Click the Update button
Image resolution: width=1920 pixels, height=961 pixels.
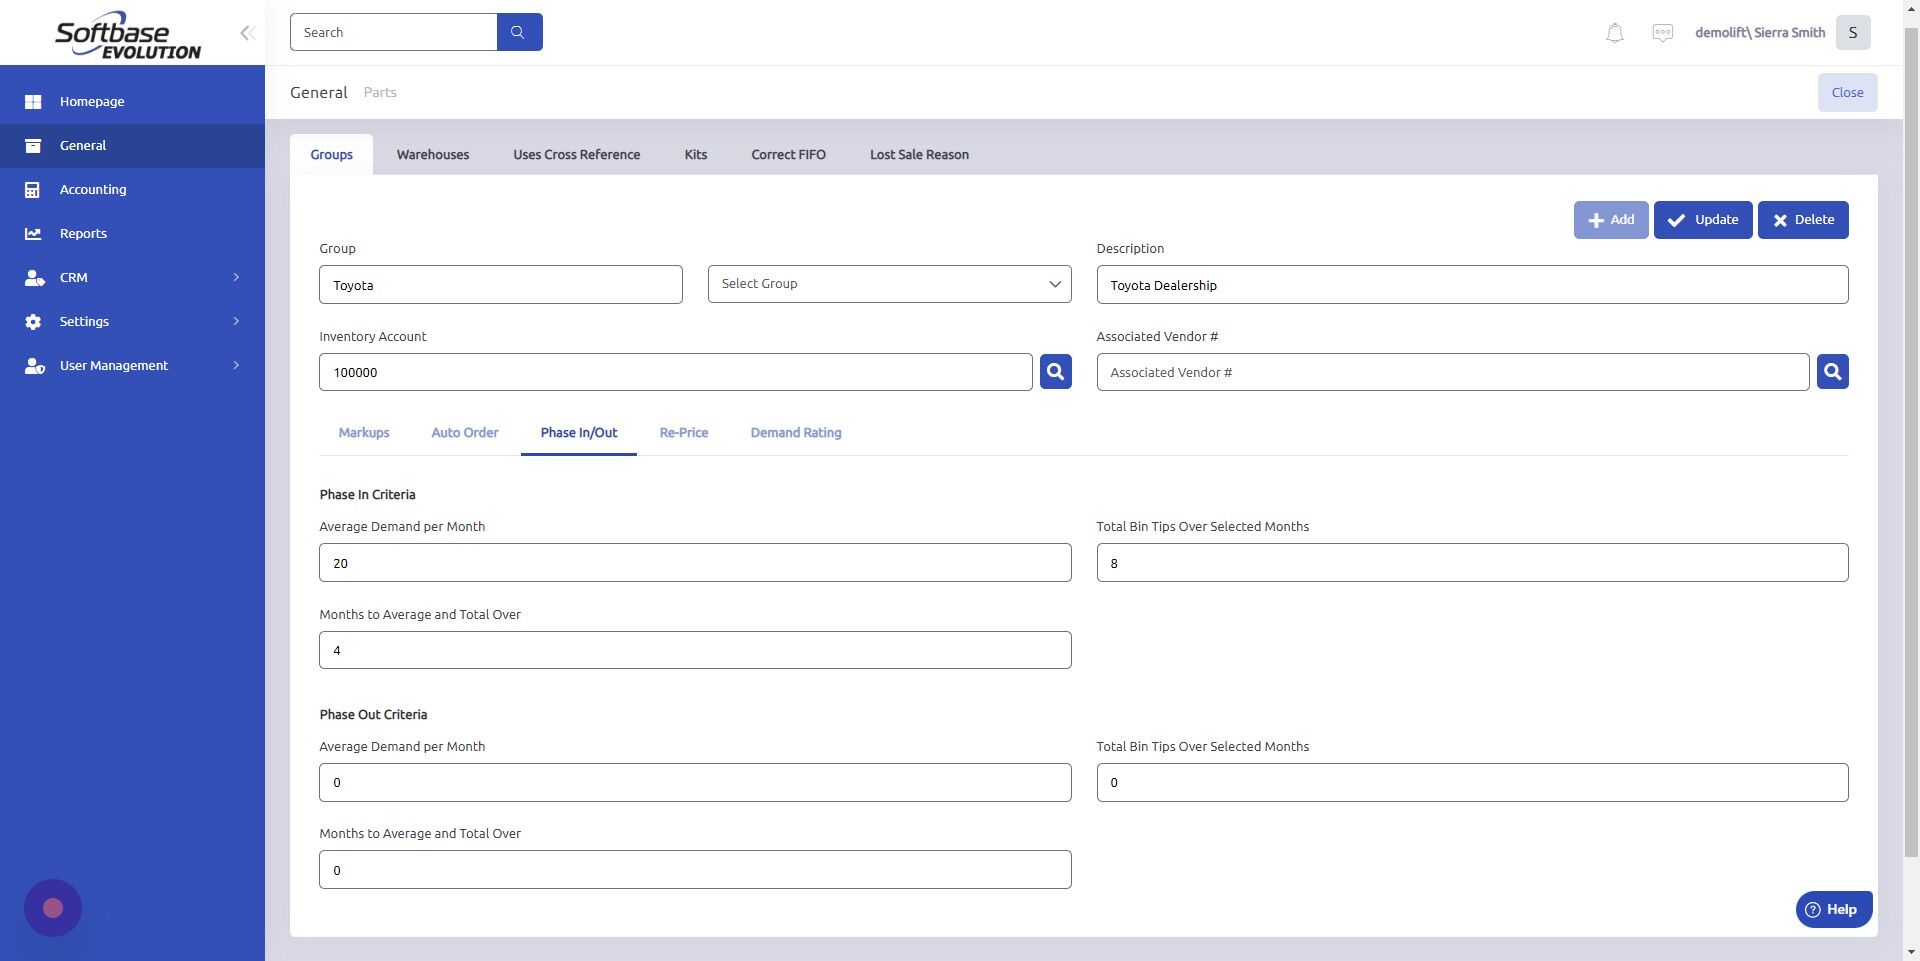point(1703,220)
